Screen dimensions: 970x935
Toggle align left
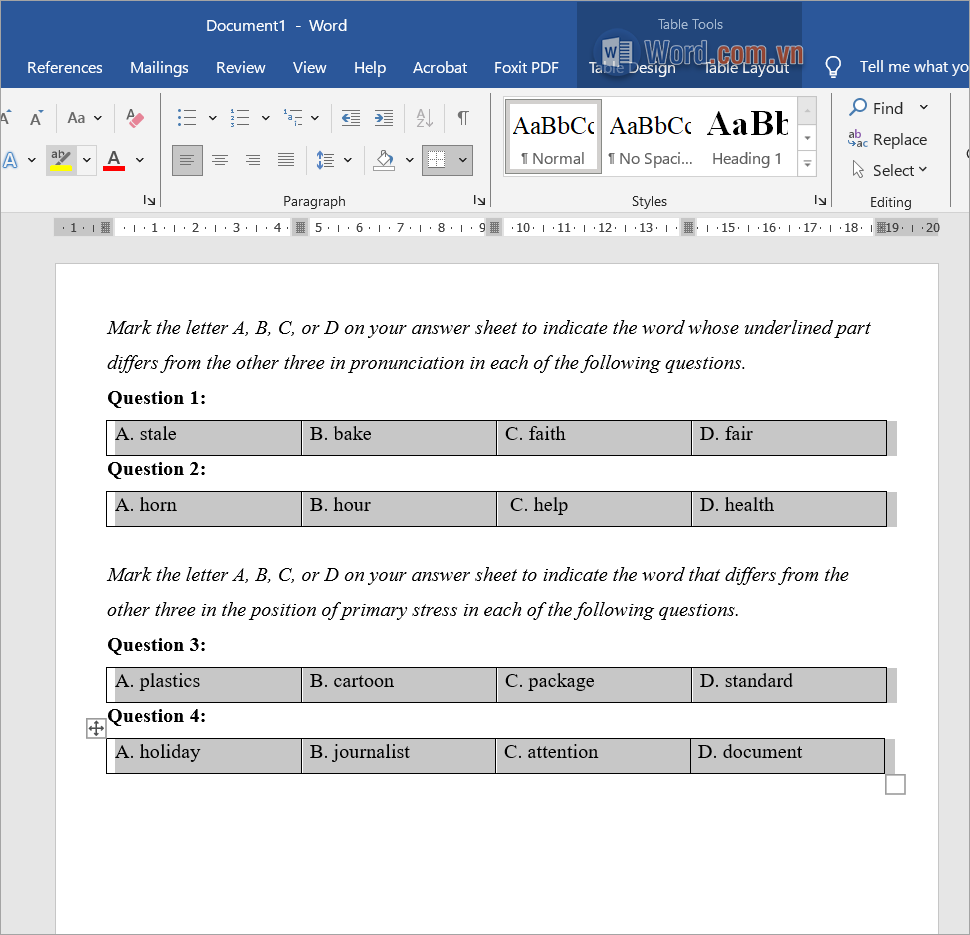pyautogui.click(x=187, y=160)
